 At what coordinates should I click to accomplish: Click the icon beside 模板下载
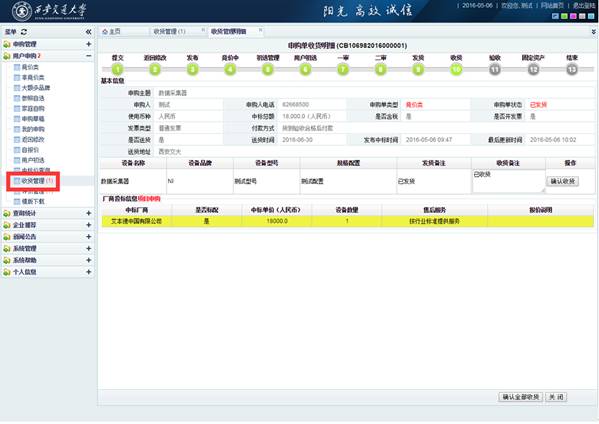click(x=17, y=201)
